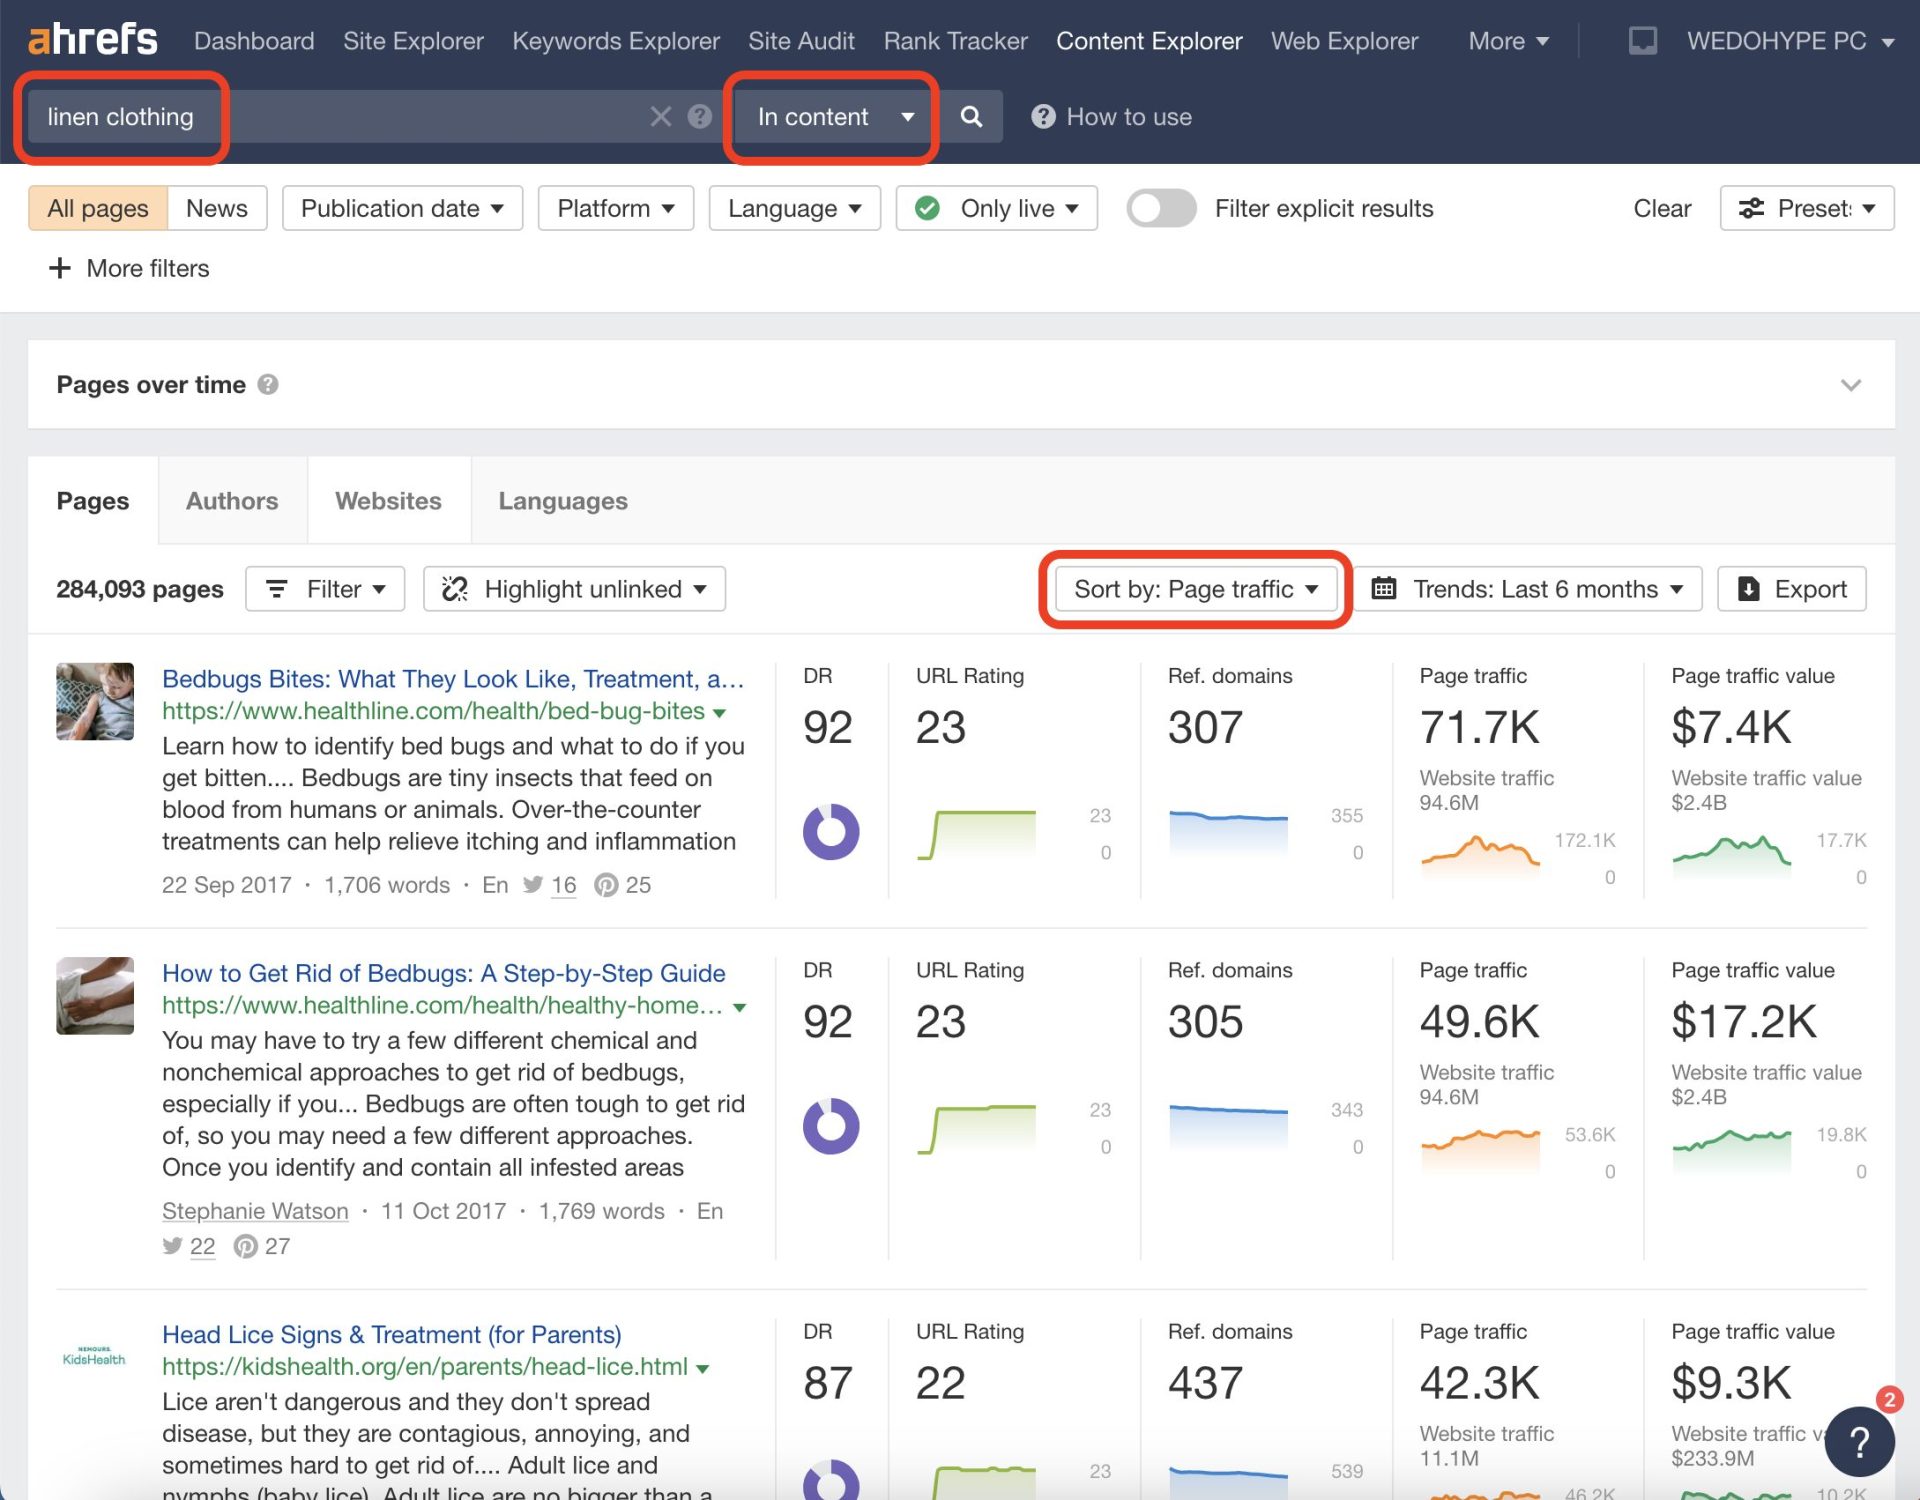Image resolution: width=1920 pixels, height=1500 pixels.
Task: Open Site Explorer
Action: [x=413, y=41]
